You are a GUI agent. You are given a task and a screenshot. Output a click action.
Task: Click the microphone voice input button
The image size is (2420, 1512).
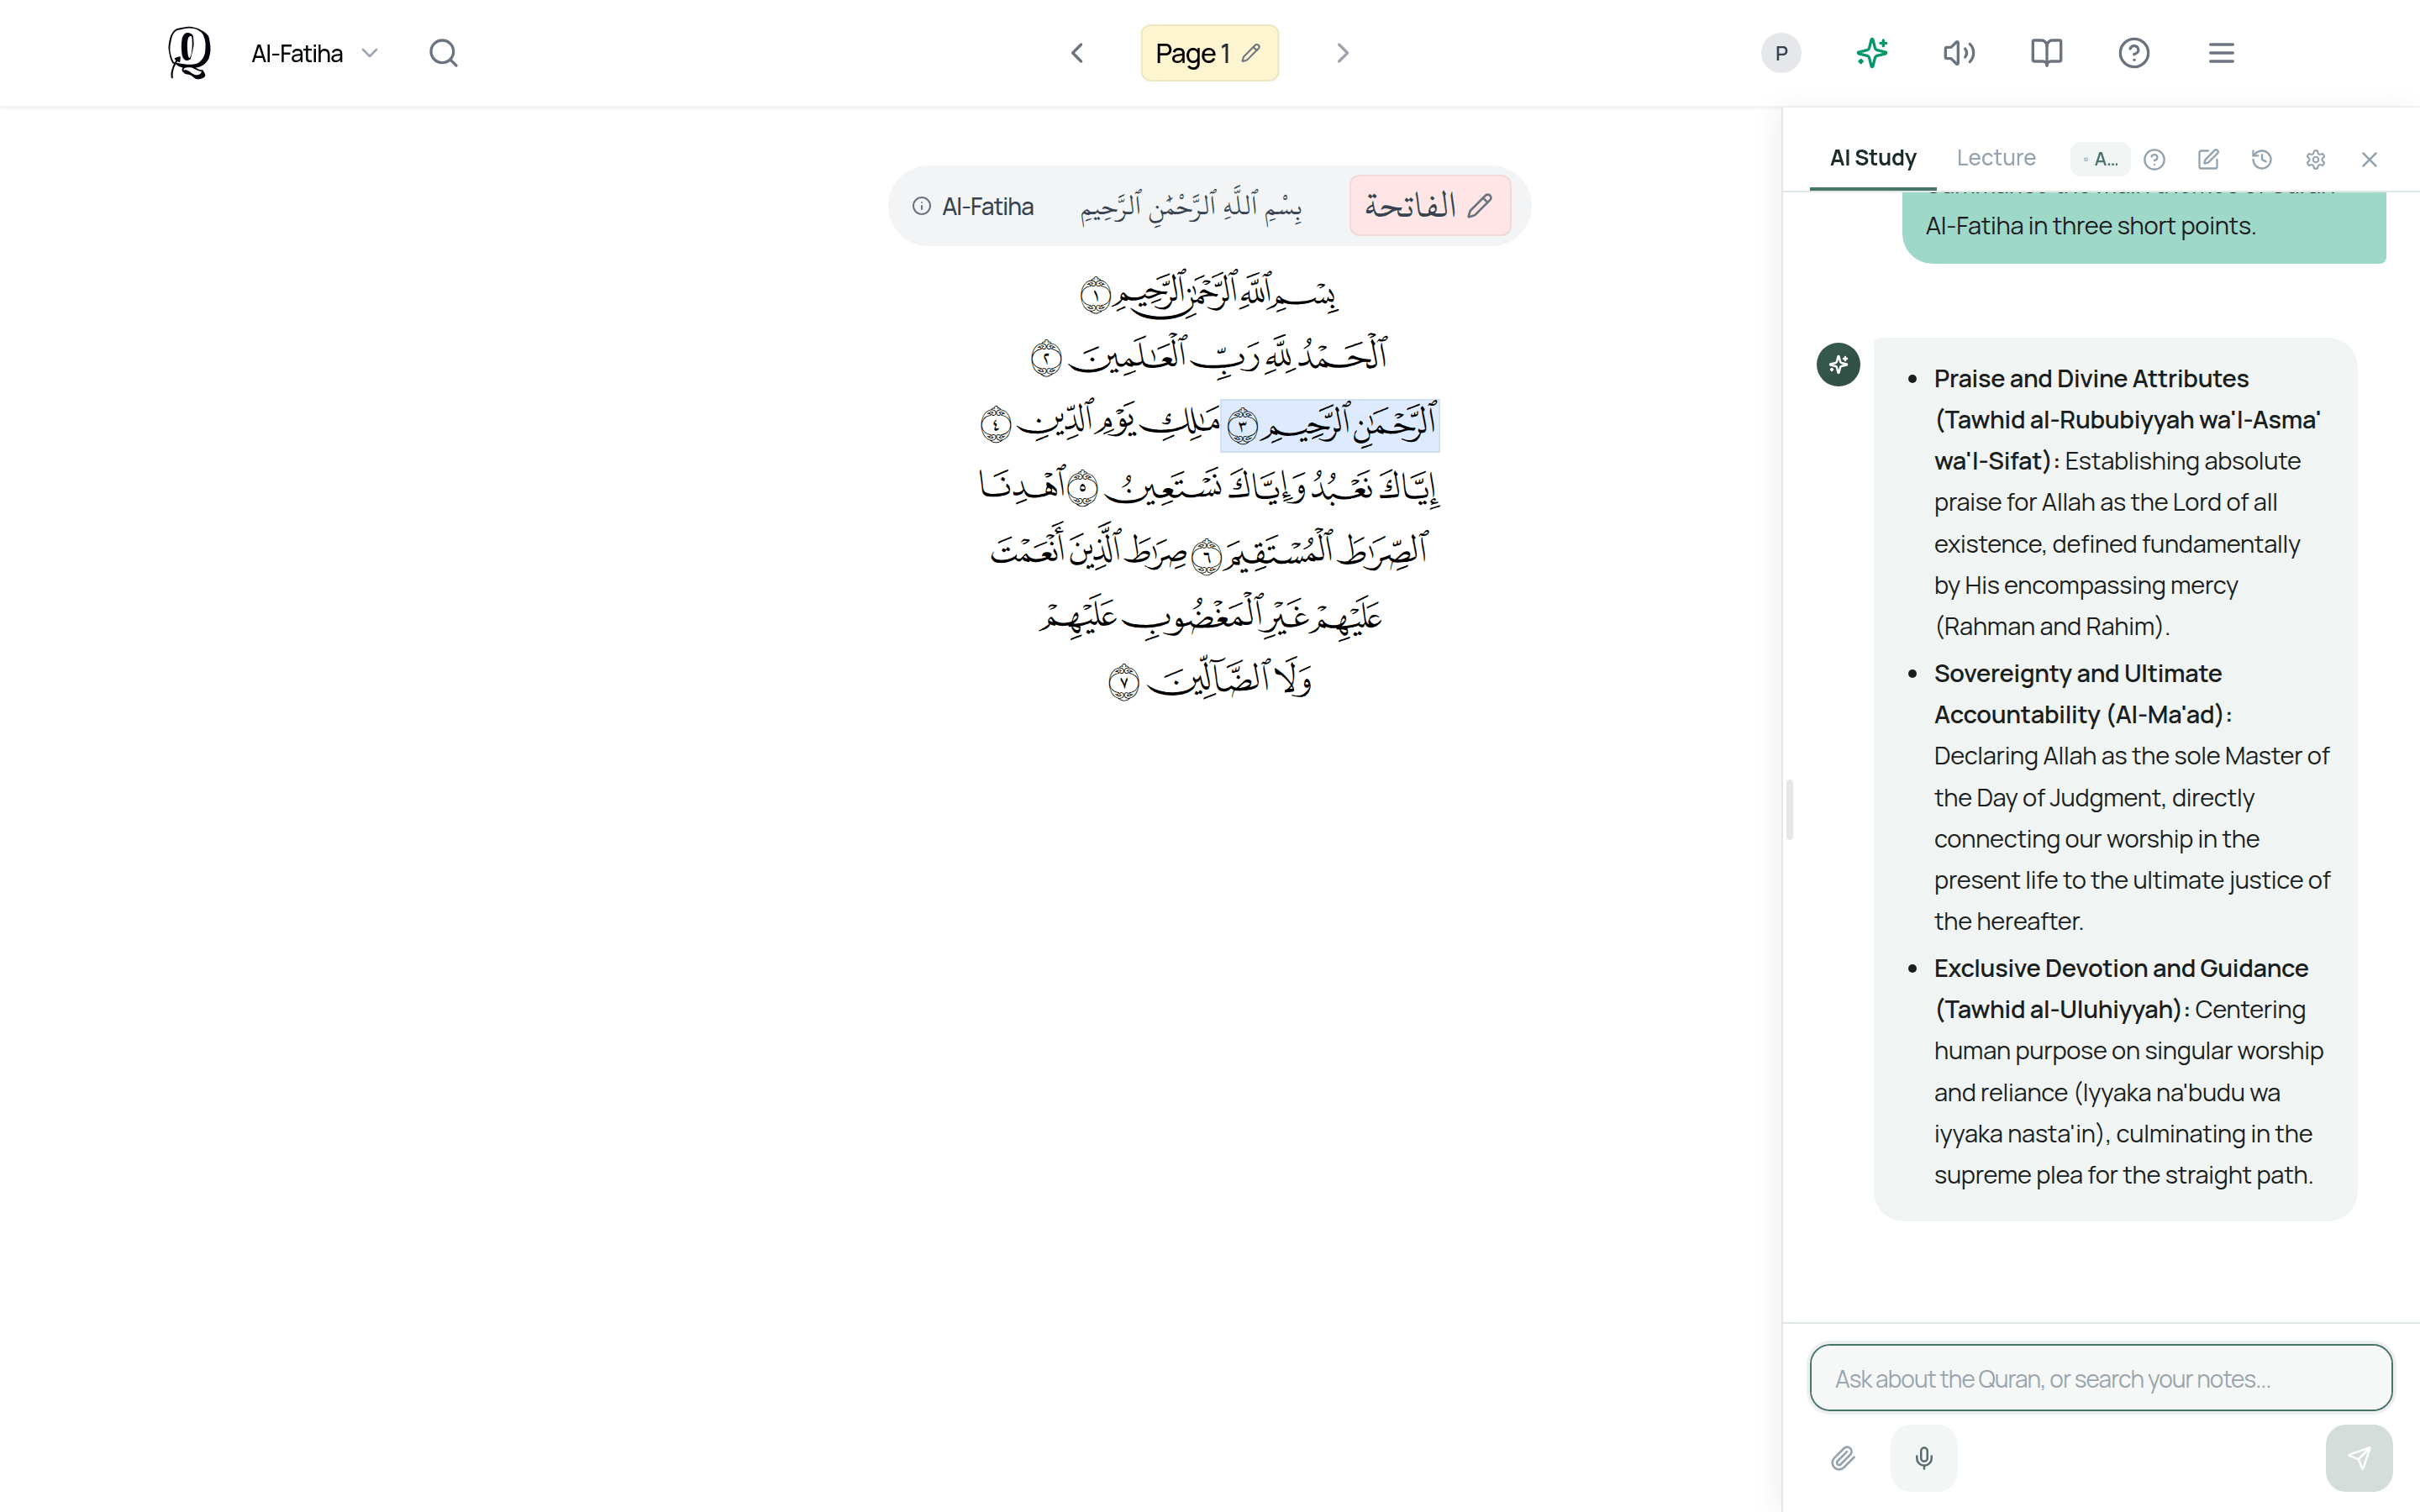pos(1924,1458)
